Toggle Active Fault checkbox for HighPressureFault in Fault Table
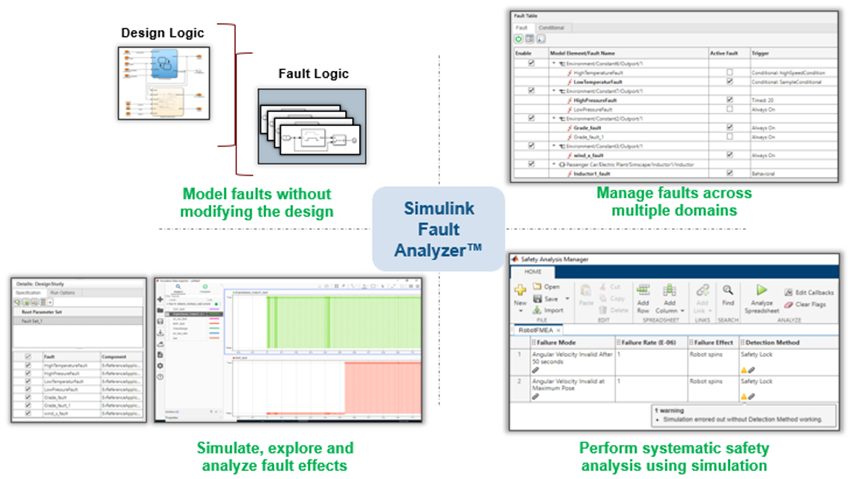 pyautogui.click(x=729, y=99)
